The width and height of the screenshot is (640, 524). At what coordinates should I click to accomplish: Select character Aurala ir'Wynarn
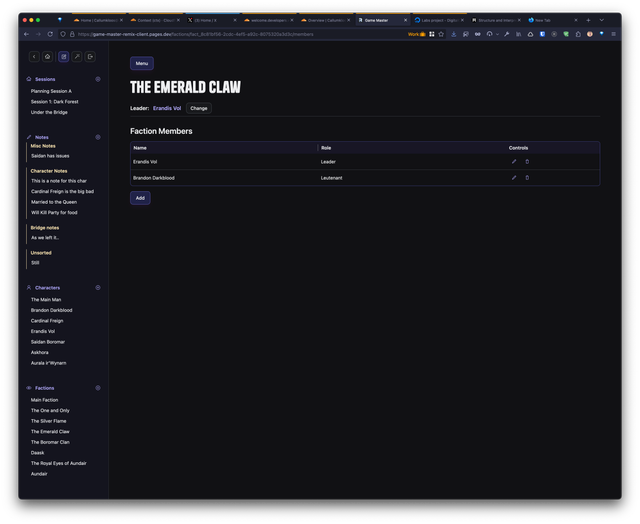(49, 363)
